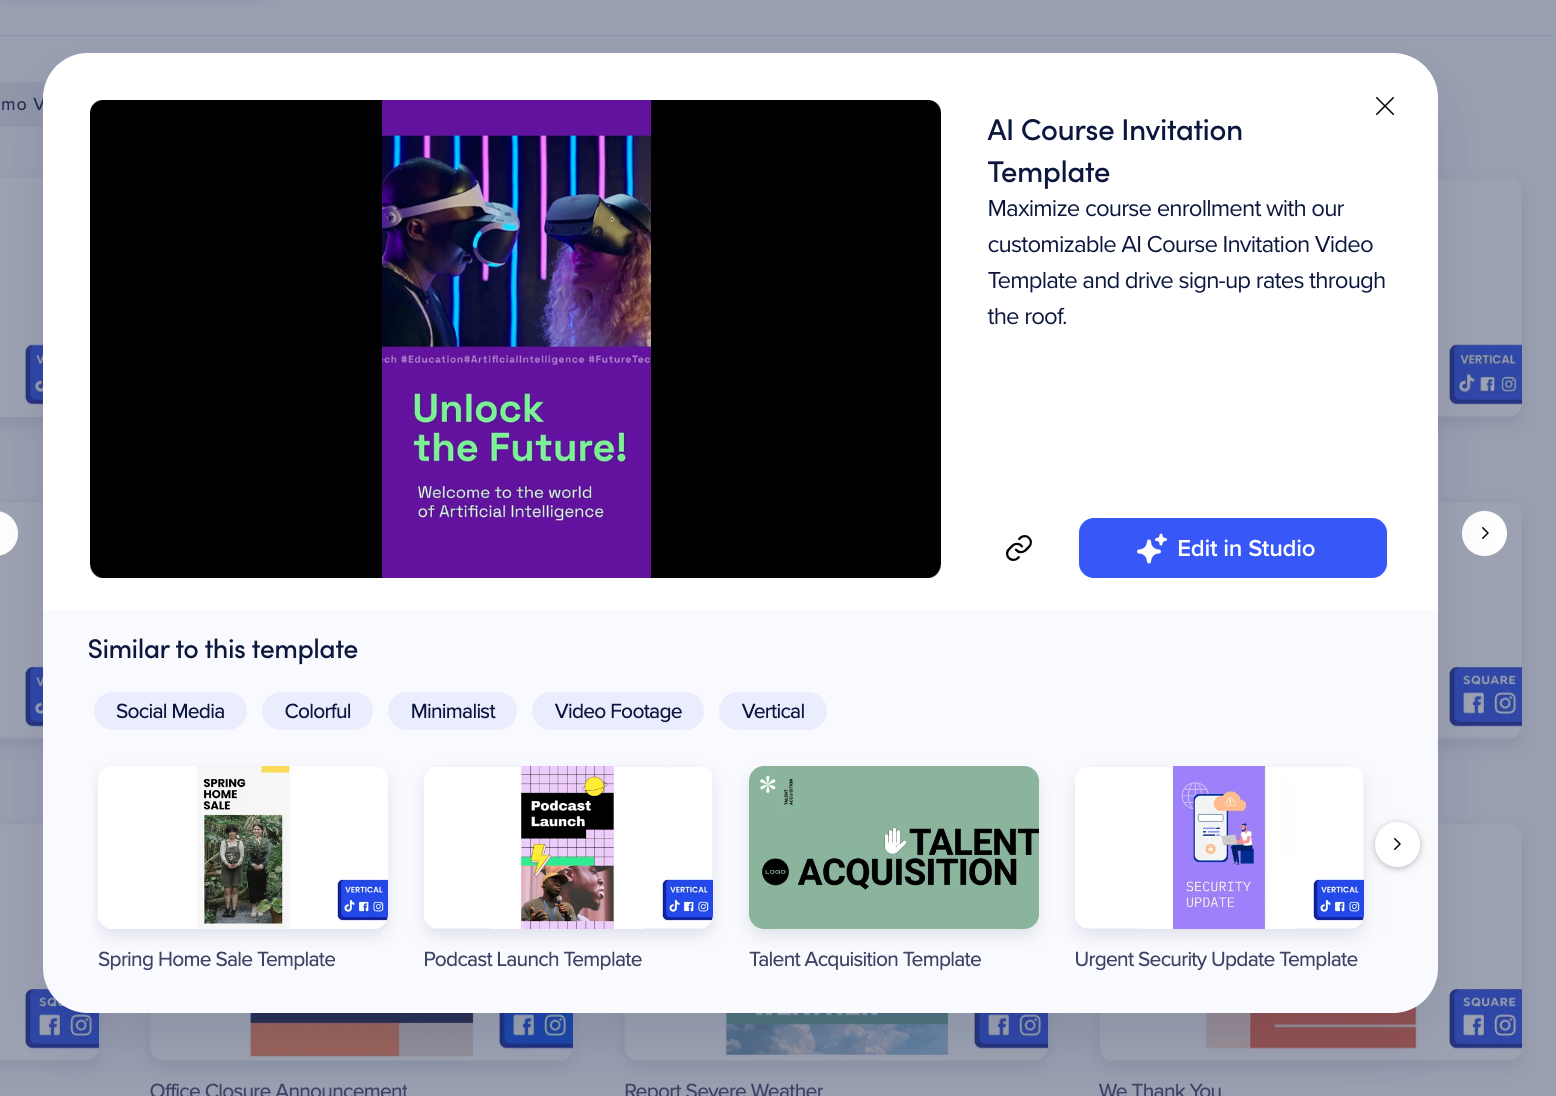Click the Edit in Studio button
Screen dimensions: 1556x1096
pyautogui.click(x=1232, y=548)
